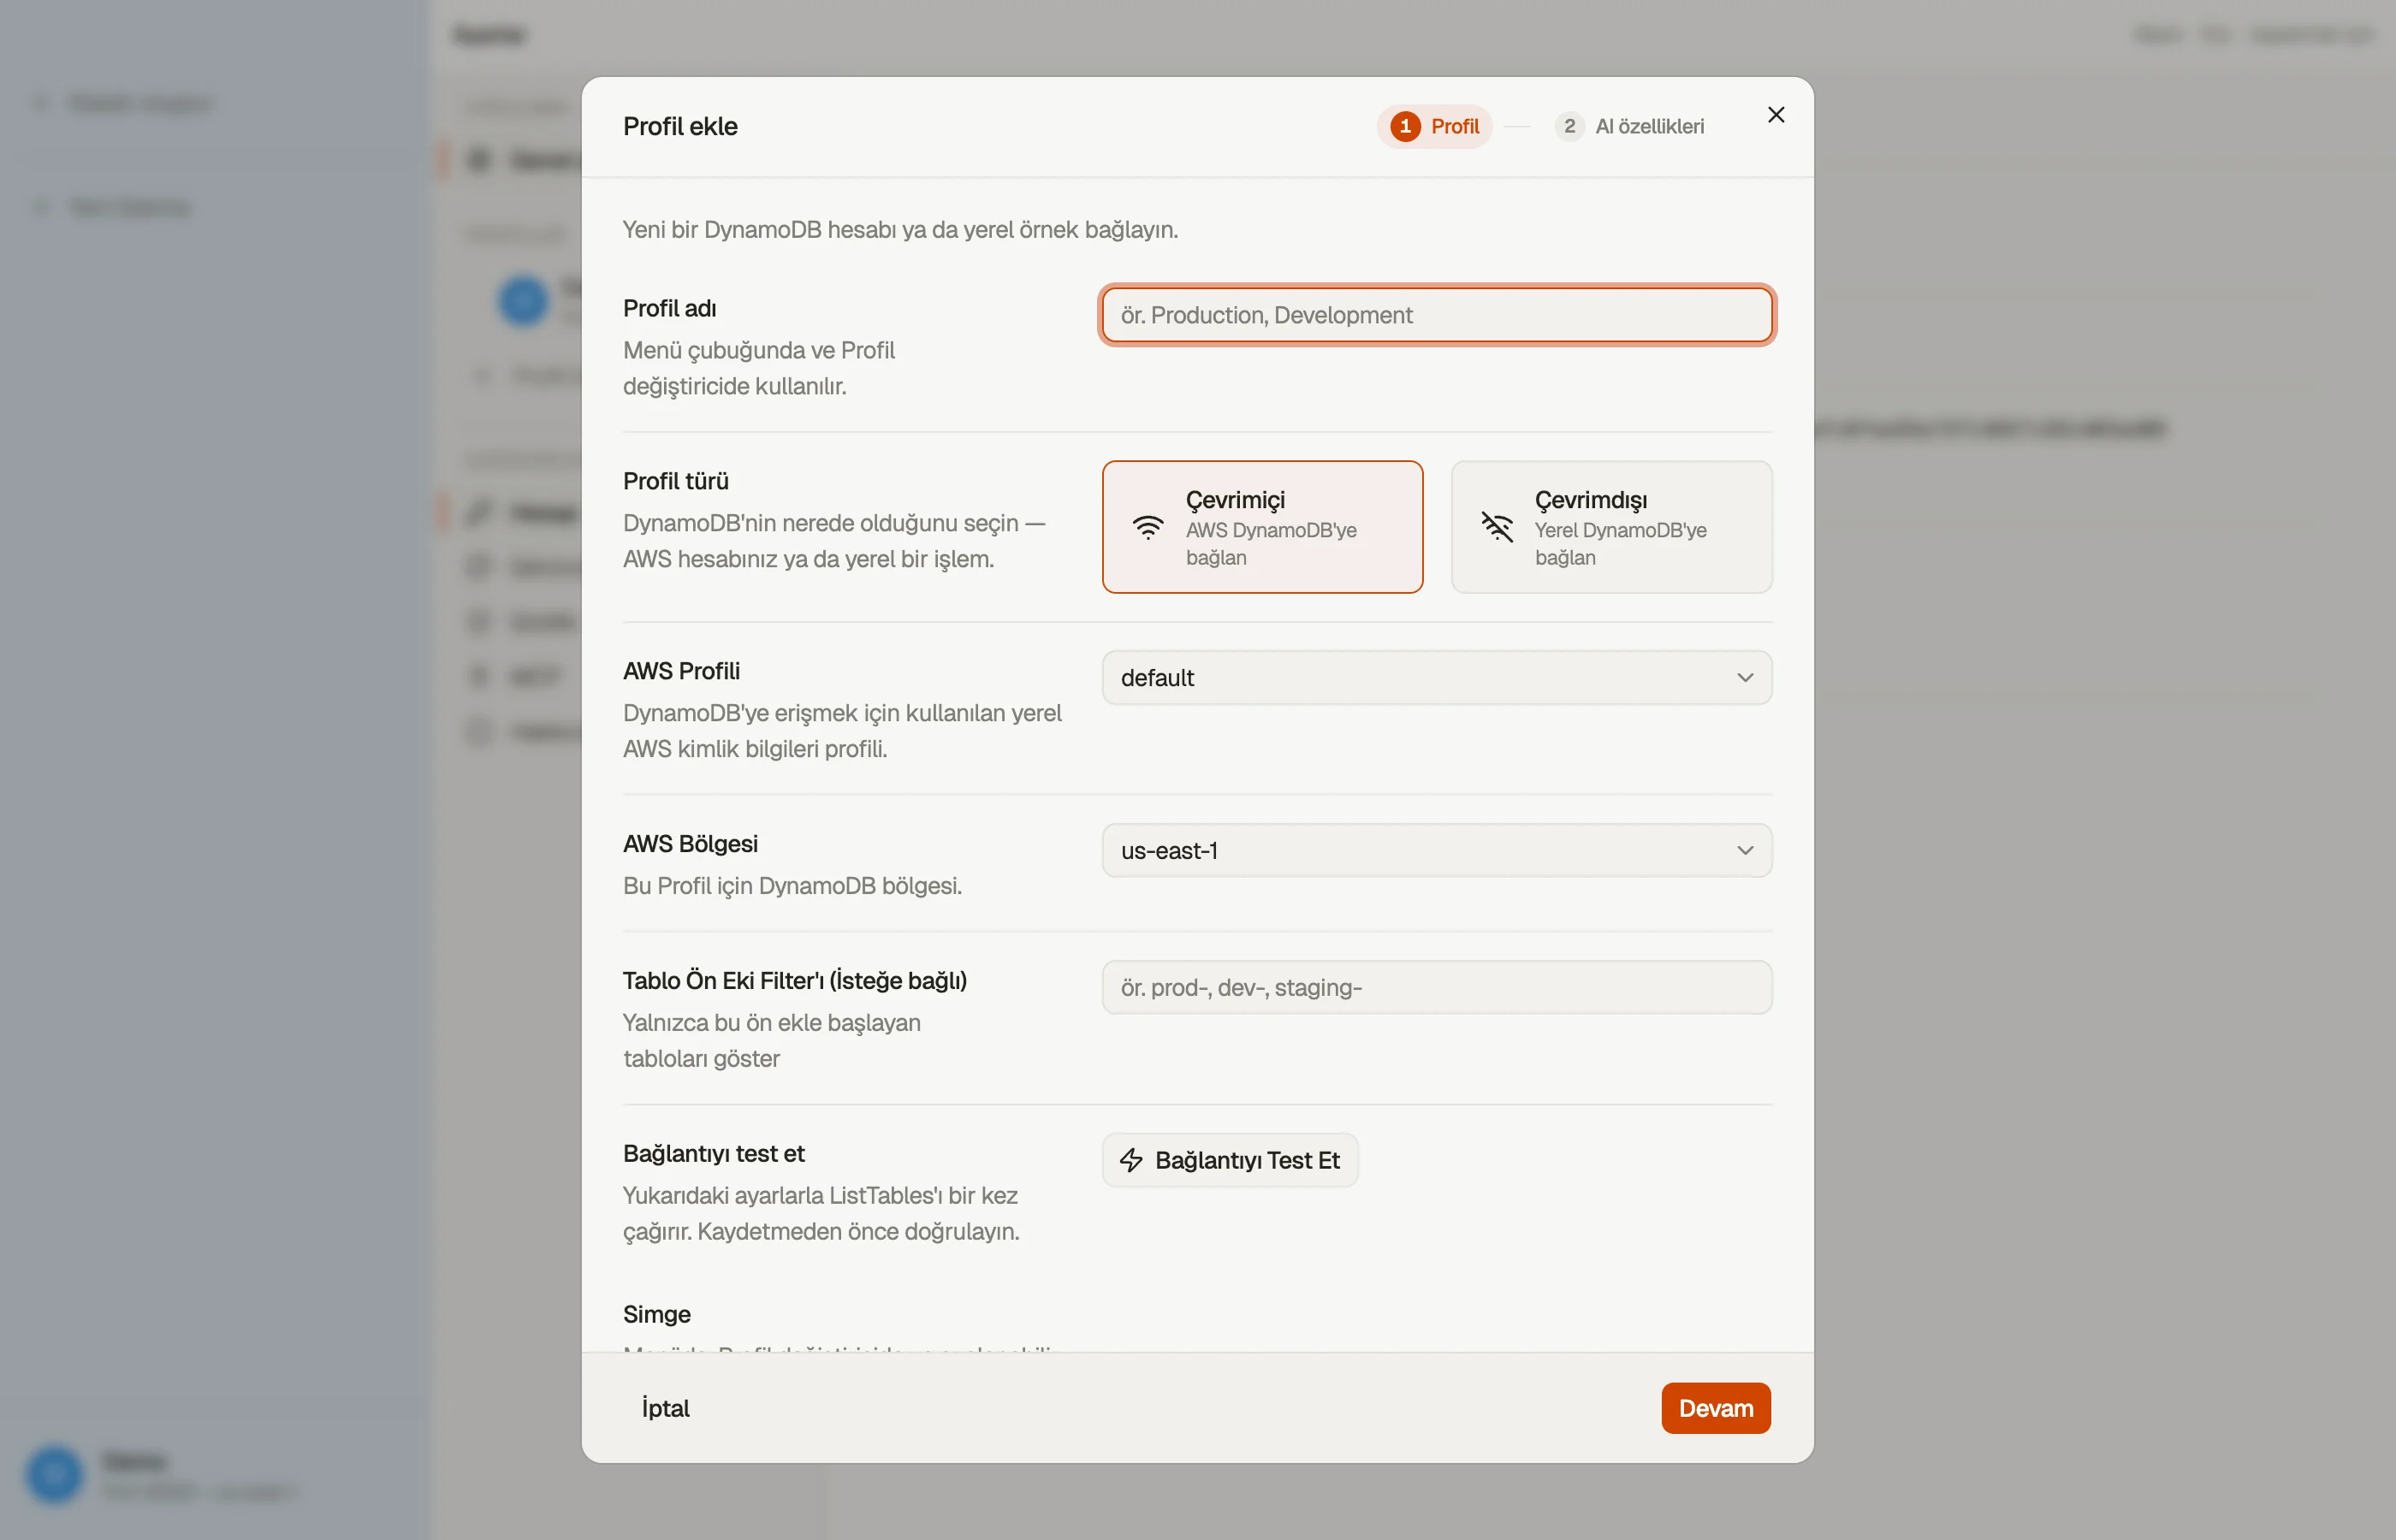Click the chevron arrow in AWS Bölgesi field

[1745, 851]
